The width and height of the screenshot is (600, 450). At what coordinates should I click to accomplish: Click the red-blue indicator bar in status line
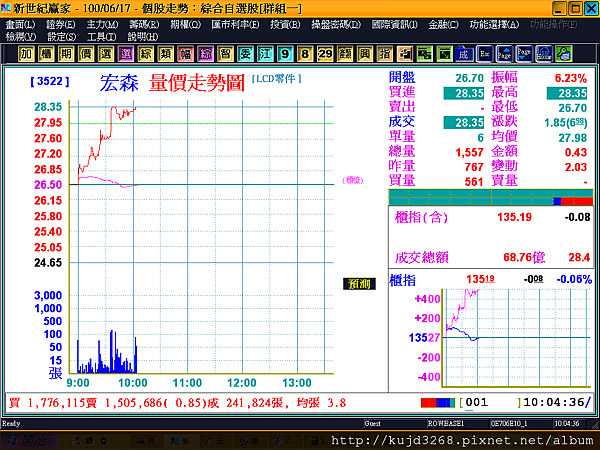pos(438,403)
